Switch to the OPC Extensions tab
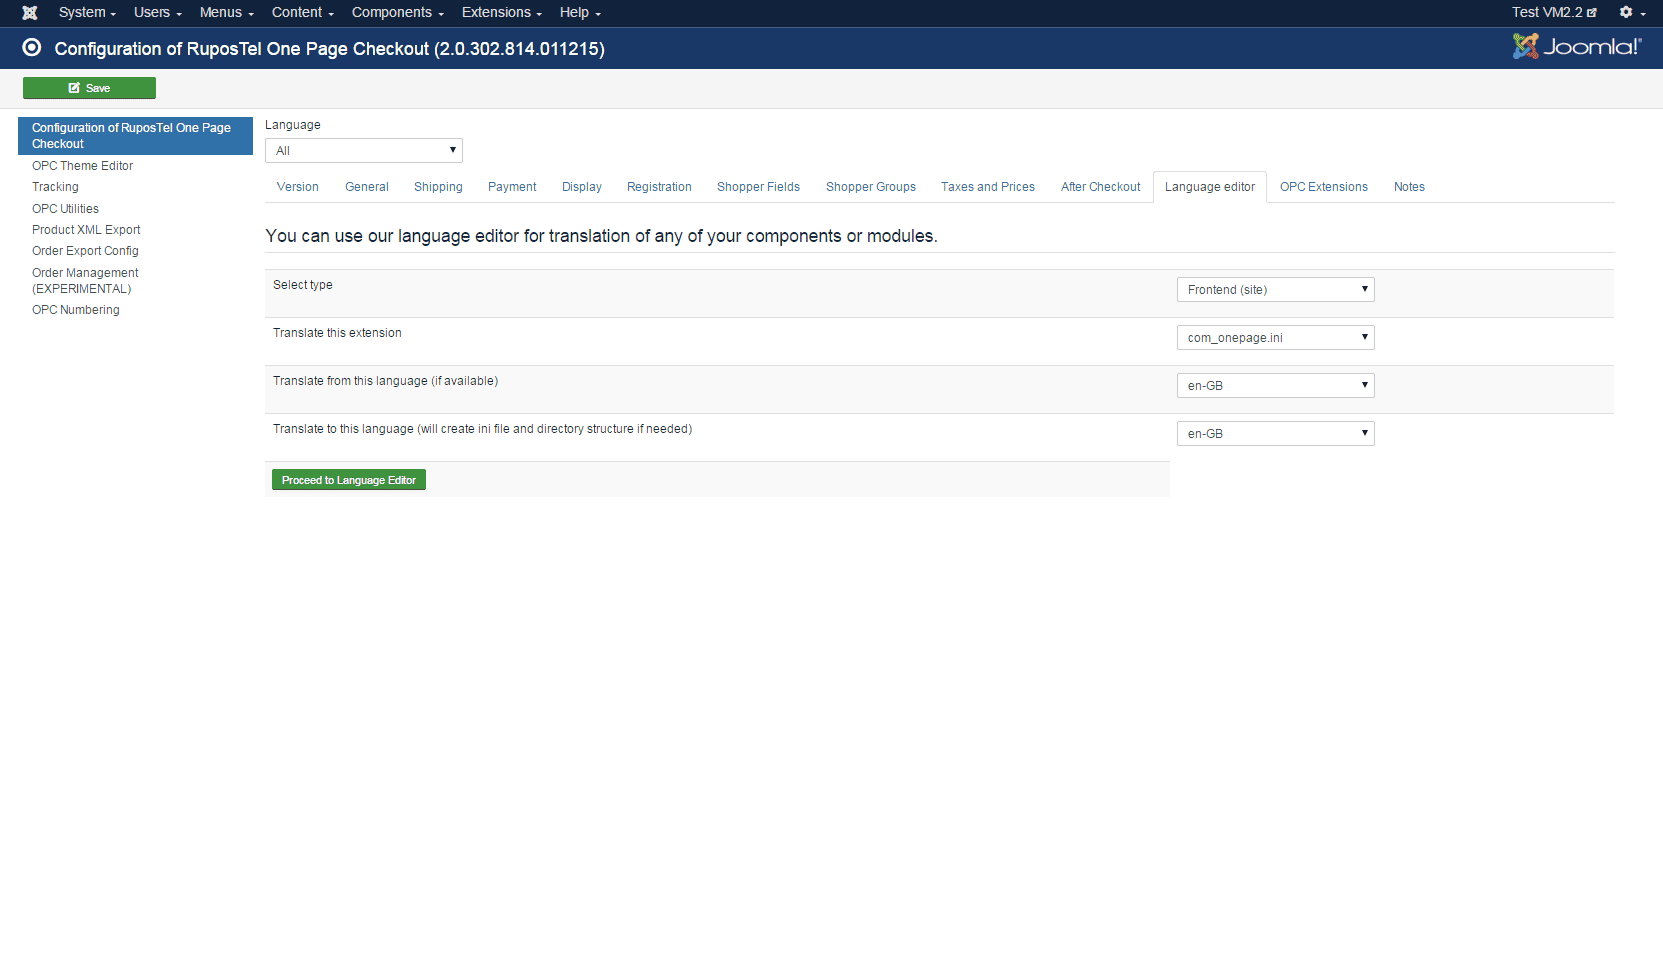The height and width of the screenshot is (971, 1663). coord(1324,187)
